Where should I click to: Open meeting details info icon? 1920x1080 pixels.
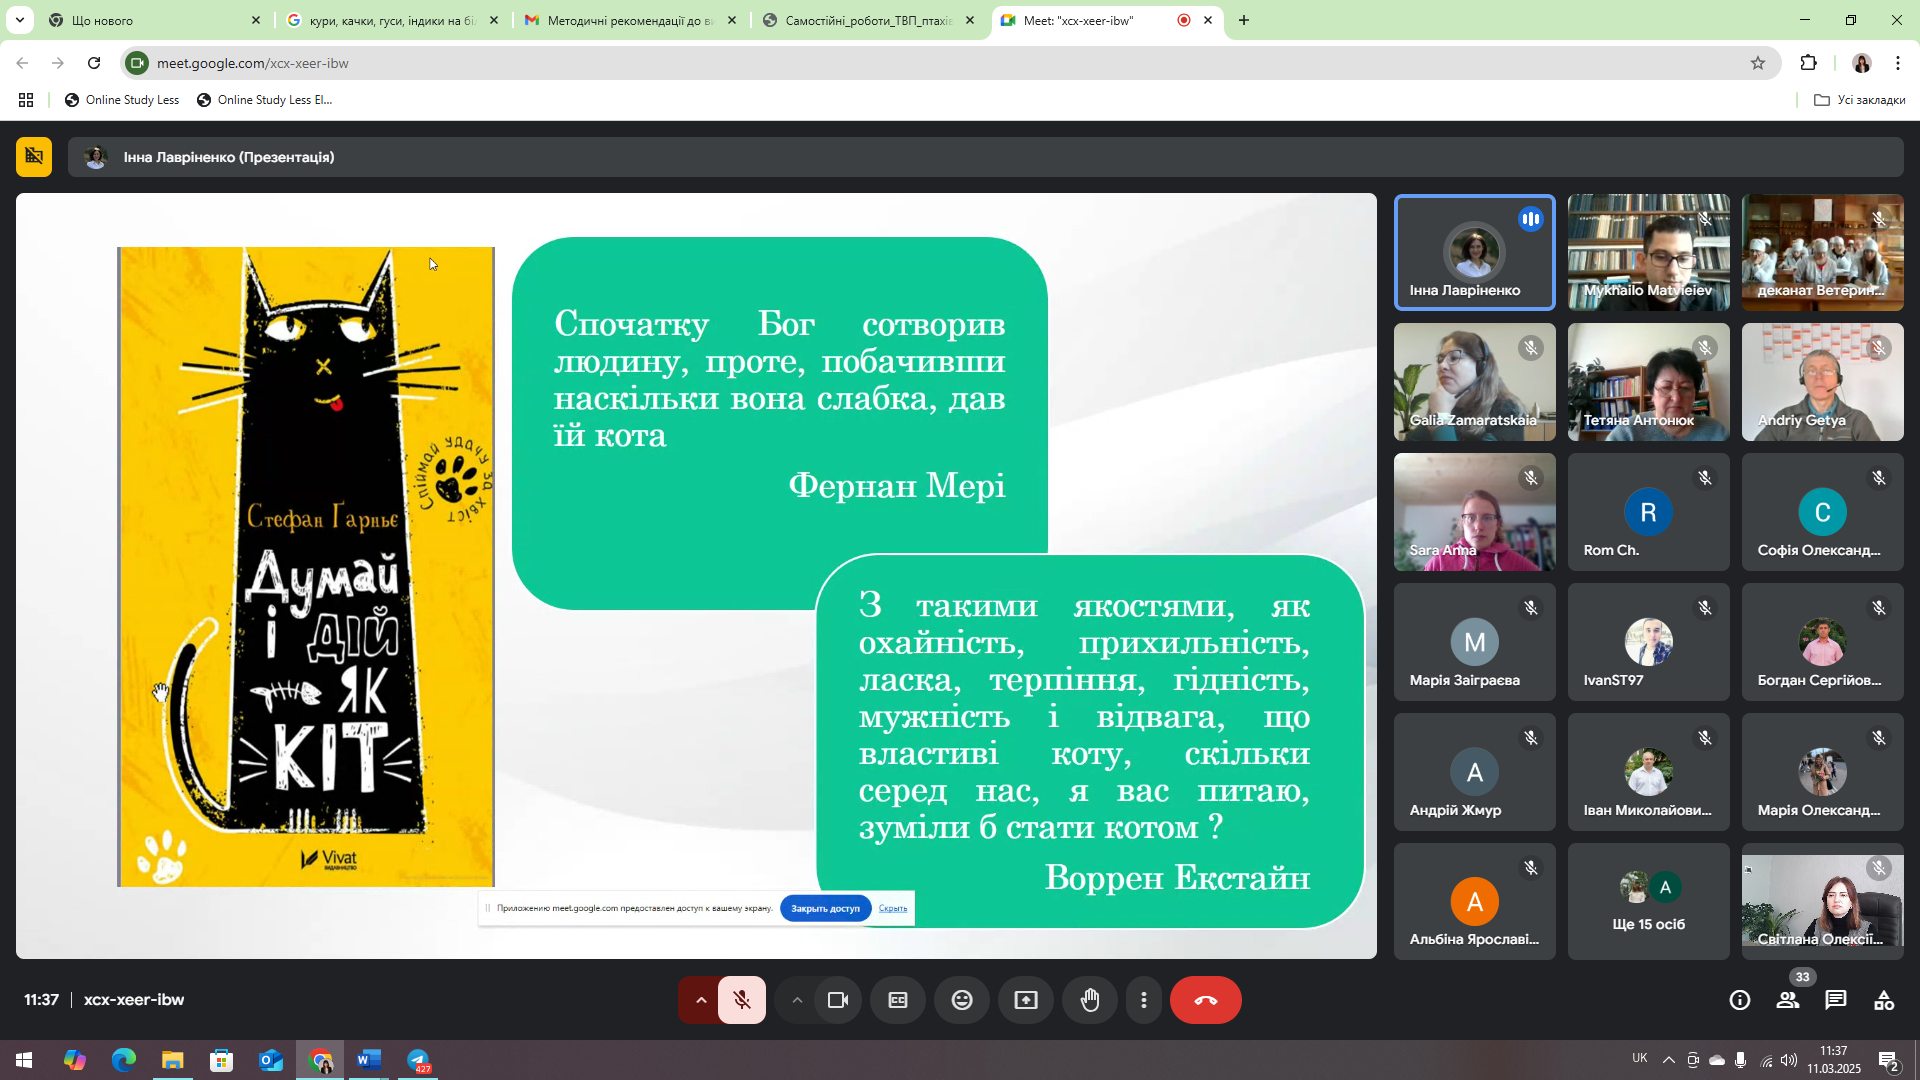(x=1740, y=1000)
